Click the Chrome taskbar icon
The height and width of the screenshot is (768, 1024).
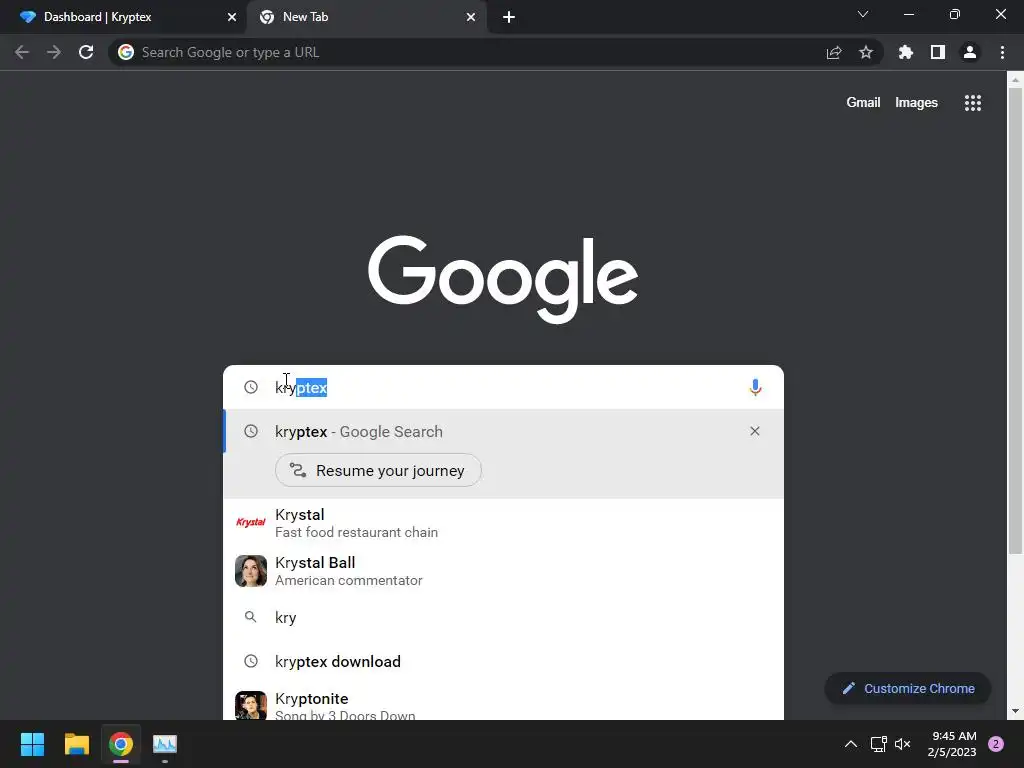pos(121,744)
